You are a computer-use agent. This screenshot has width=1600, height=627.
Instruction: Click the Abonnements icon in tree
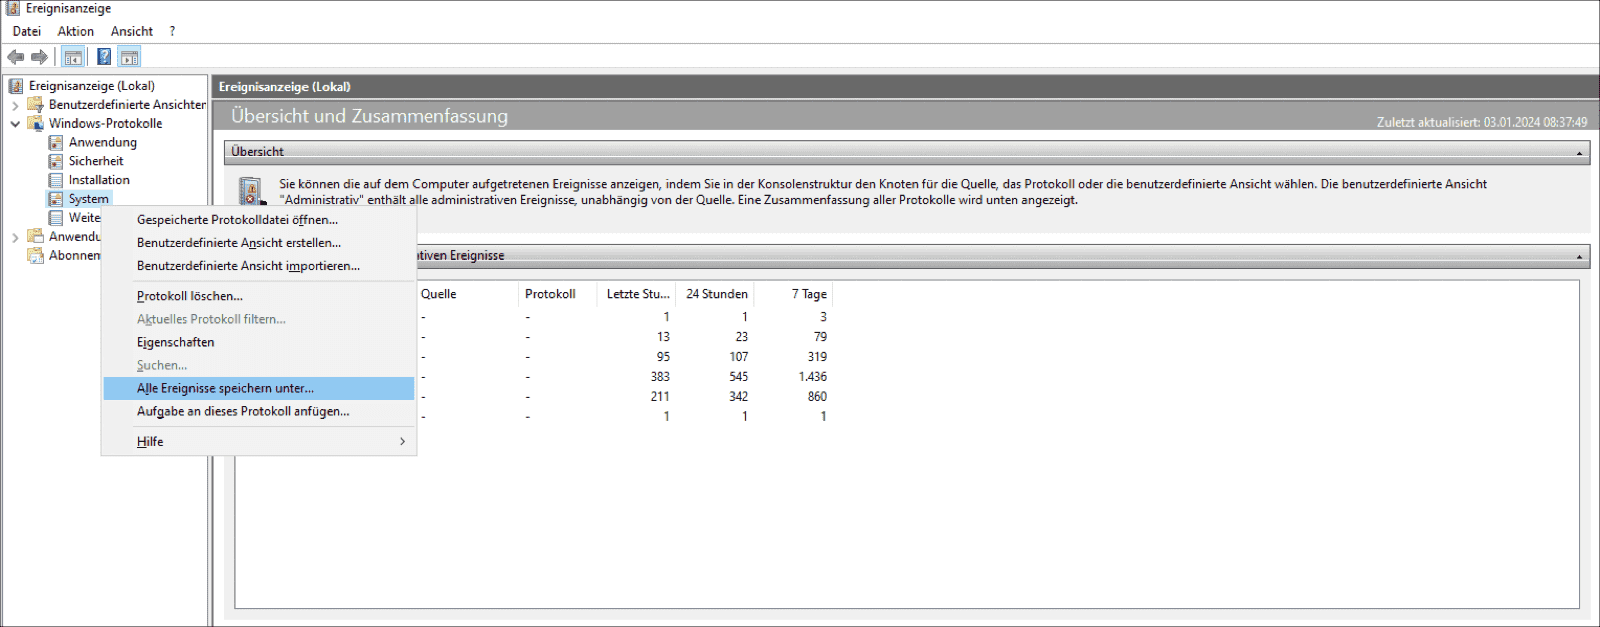tap(36, 256)
